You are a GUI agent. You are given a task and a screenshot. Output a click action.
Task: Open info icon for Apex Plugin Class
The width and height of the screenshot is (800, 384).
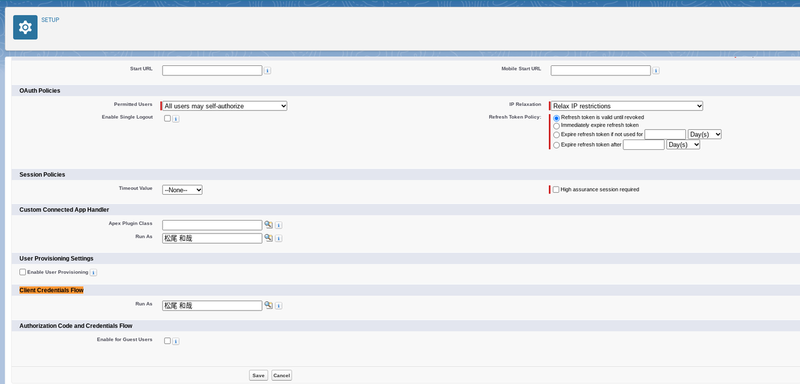tap(279, 225)
